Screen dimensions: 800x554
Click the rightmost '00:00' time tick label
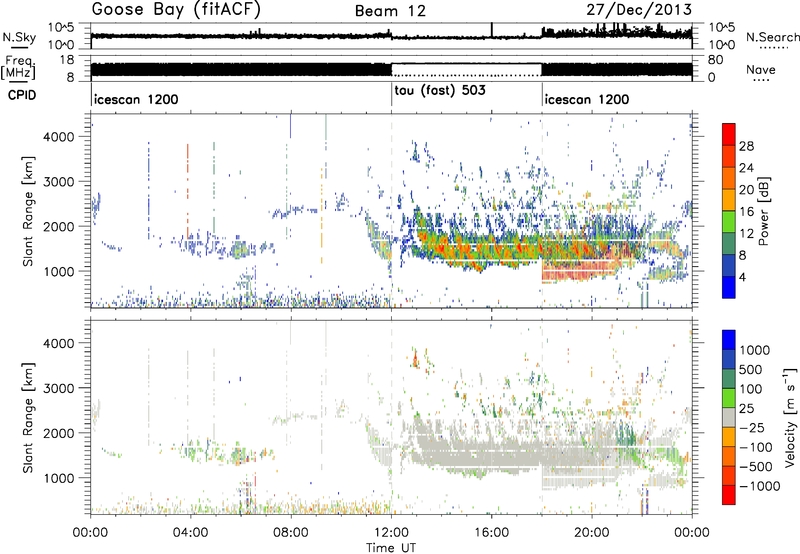click(692, 533)
